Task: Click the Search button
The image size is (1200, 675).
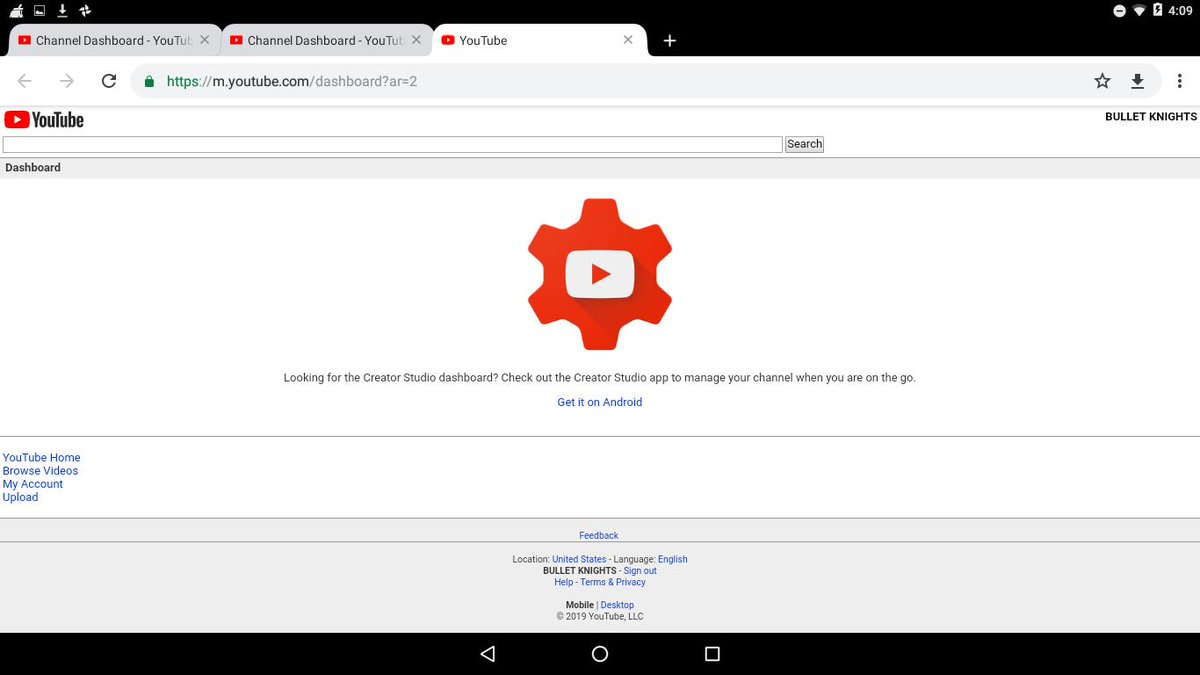Action: [x=804, y=144]
